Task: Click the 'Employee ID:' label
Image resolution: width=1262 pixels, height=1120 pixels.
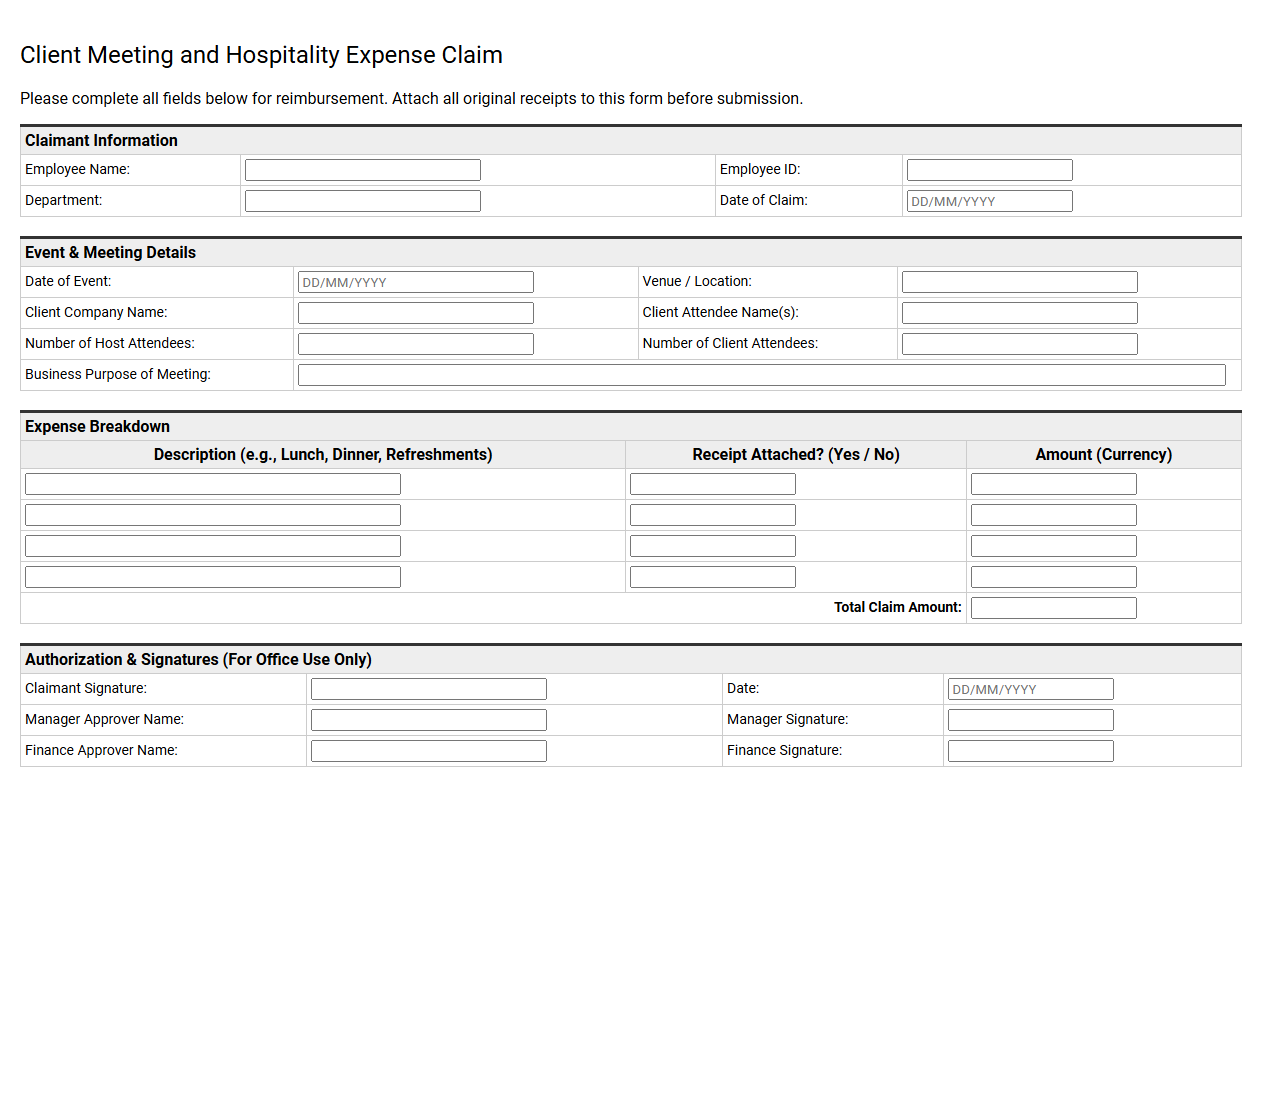Action: [760, 170]
